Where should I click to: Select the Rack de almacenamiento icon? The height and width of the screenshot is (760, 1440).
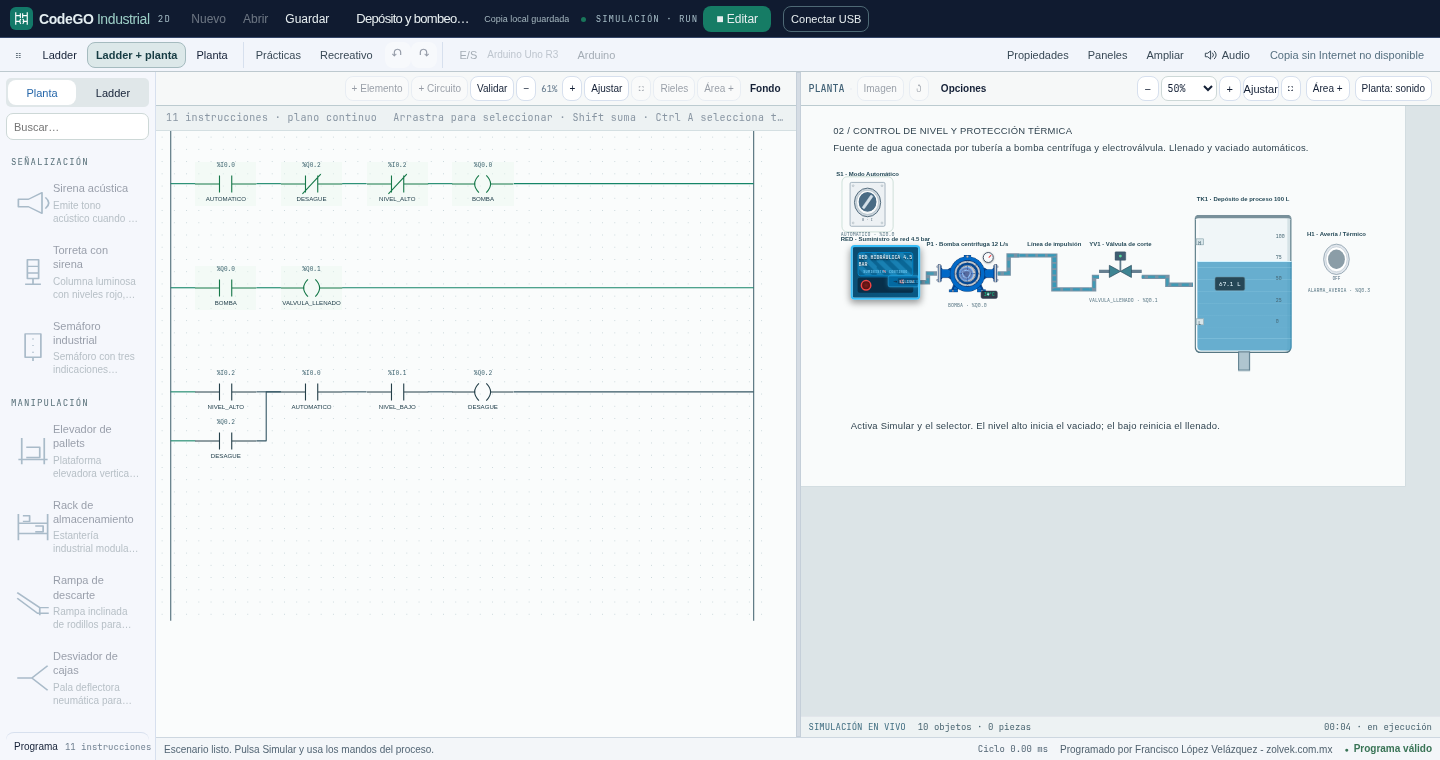click(x=33, y=527)
